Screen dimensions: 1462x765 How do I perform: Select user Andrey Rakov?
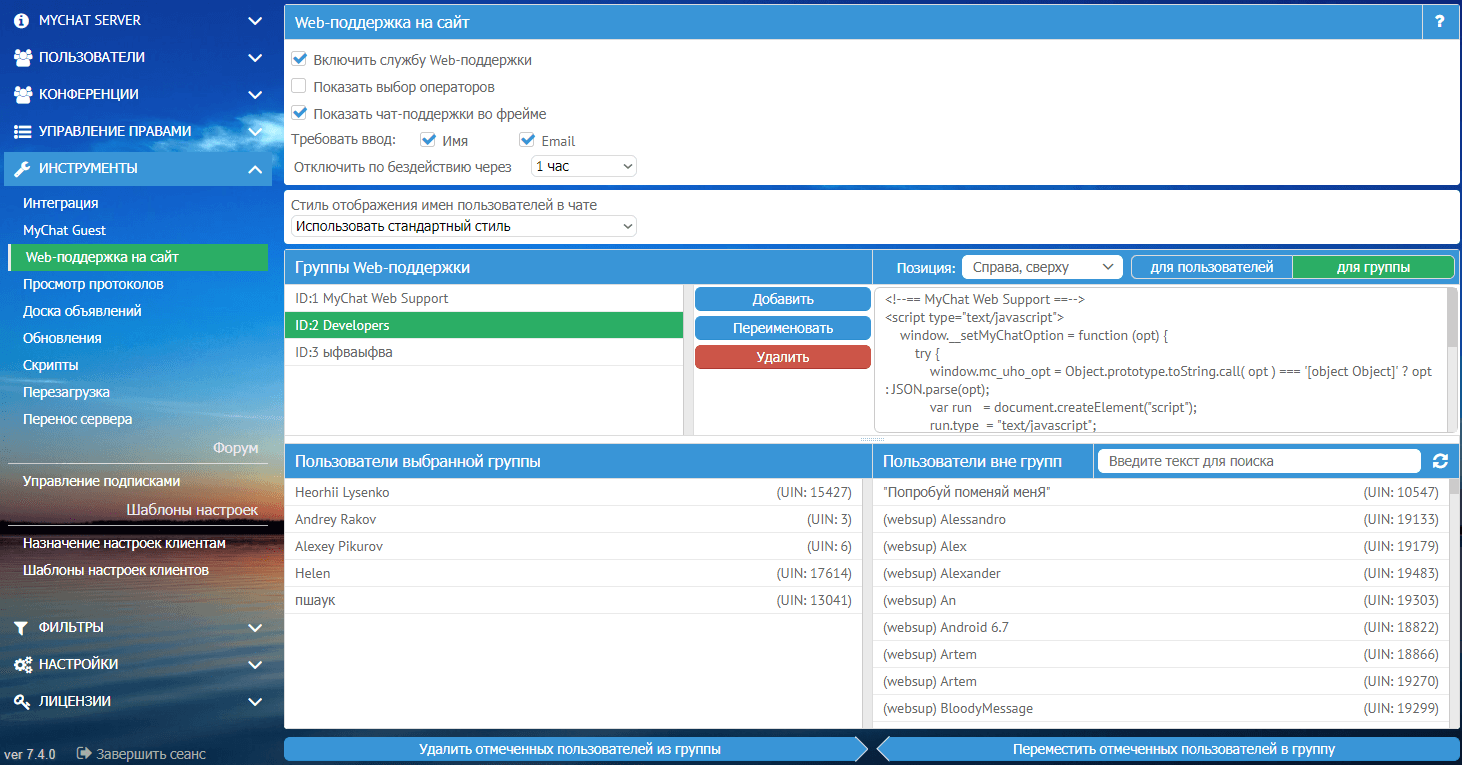pyautogui.click(x=573, y=520)
